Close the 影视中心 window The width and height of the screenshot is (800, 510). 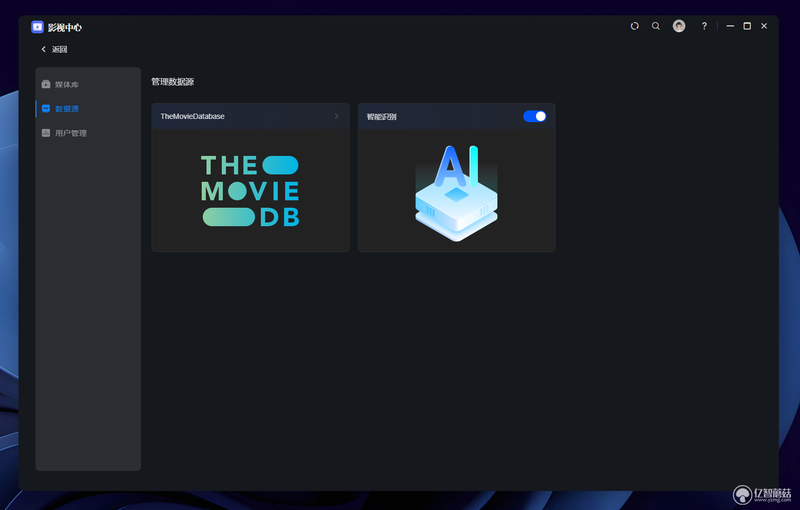click(764, 26)
